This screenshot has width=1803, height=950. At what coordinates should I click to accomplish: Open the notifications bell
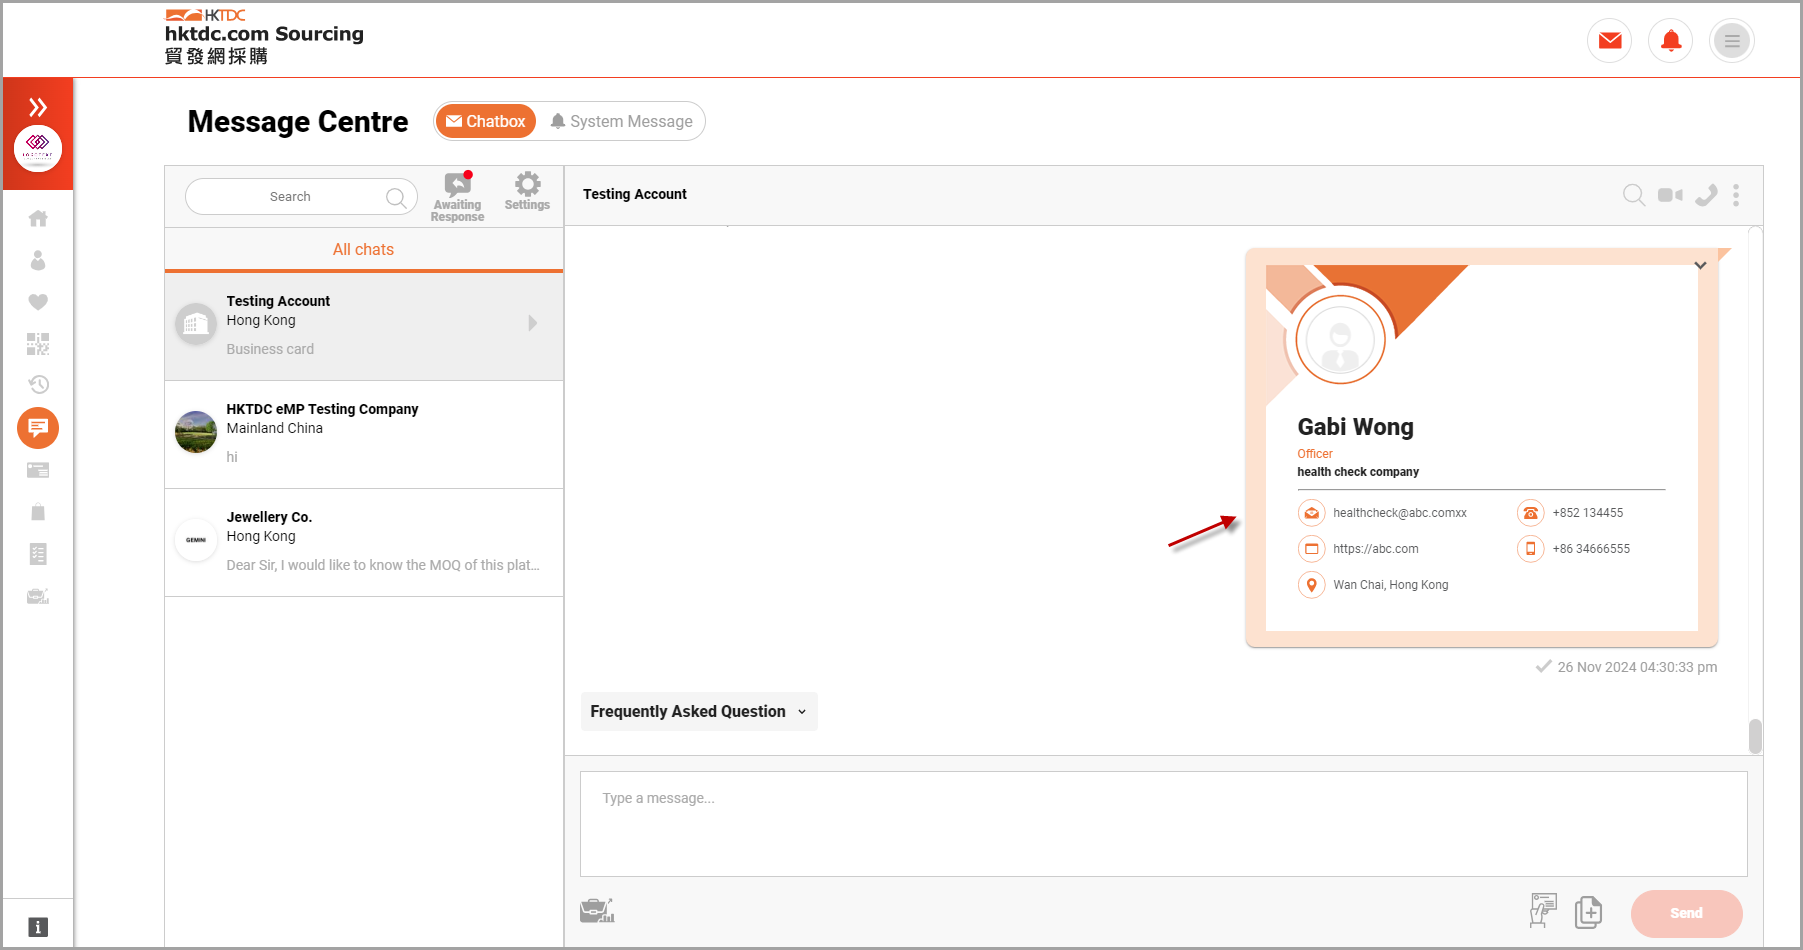click(x=1670, y=41)
